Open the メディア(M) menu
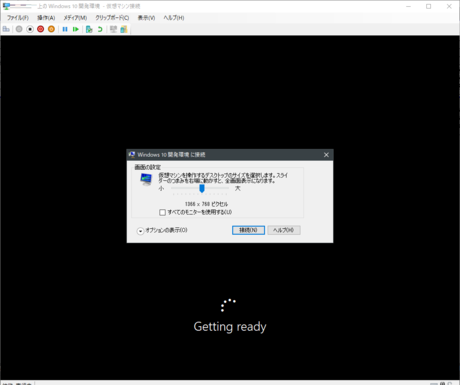 75,18
